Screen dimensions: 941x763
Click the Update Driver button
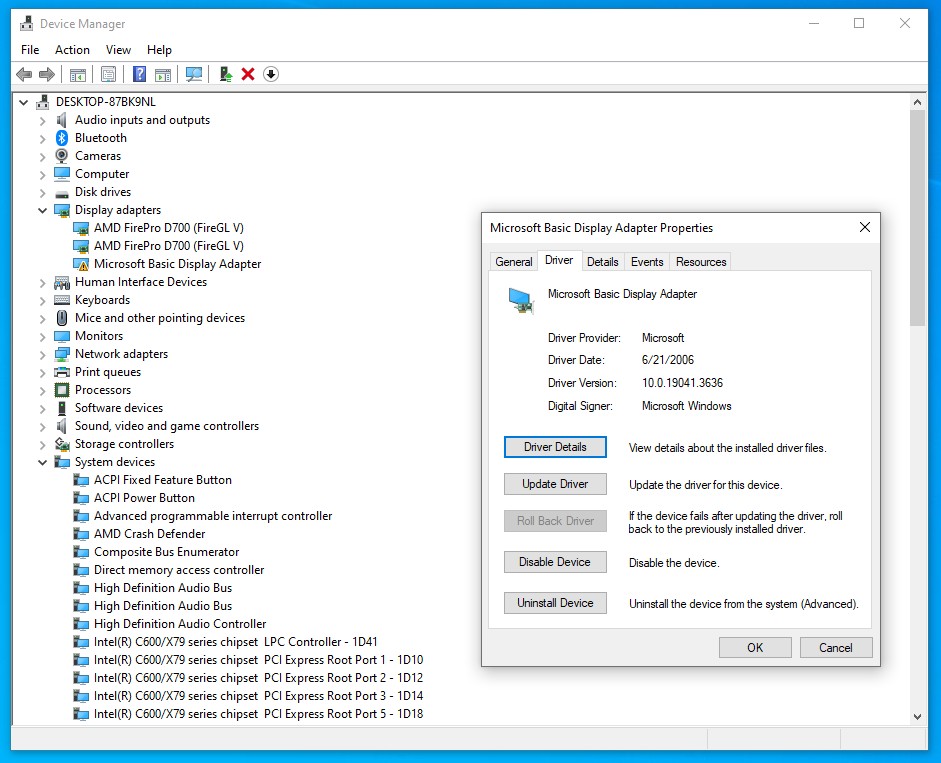click(555, 484)
